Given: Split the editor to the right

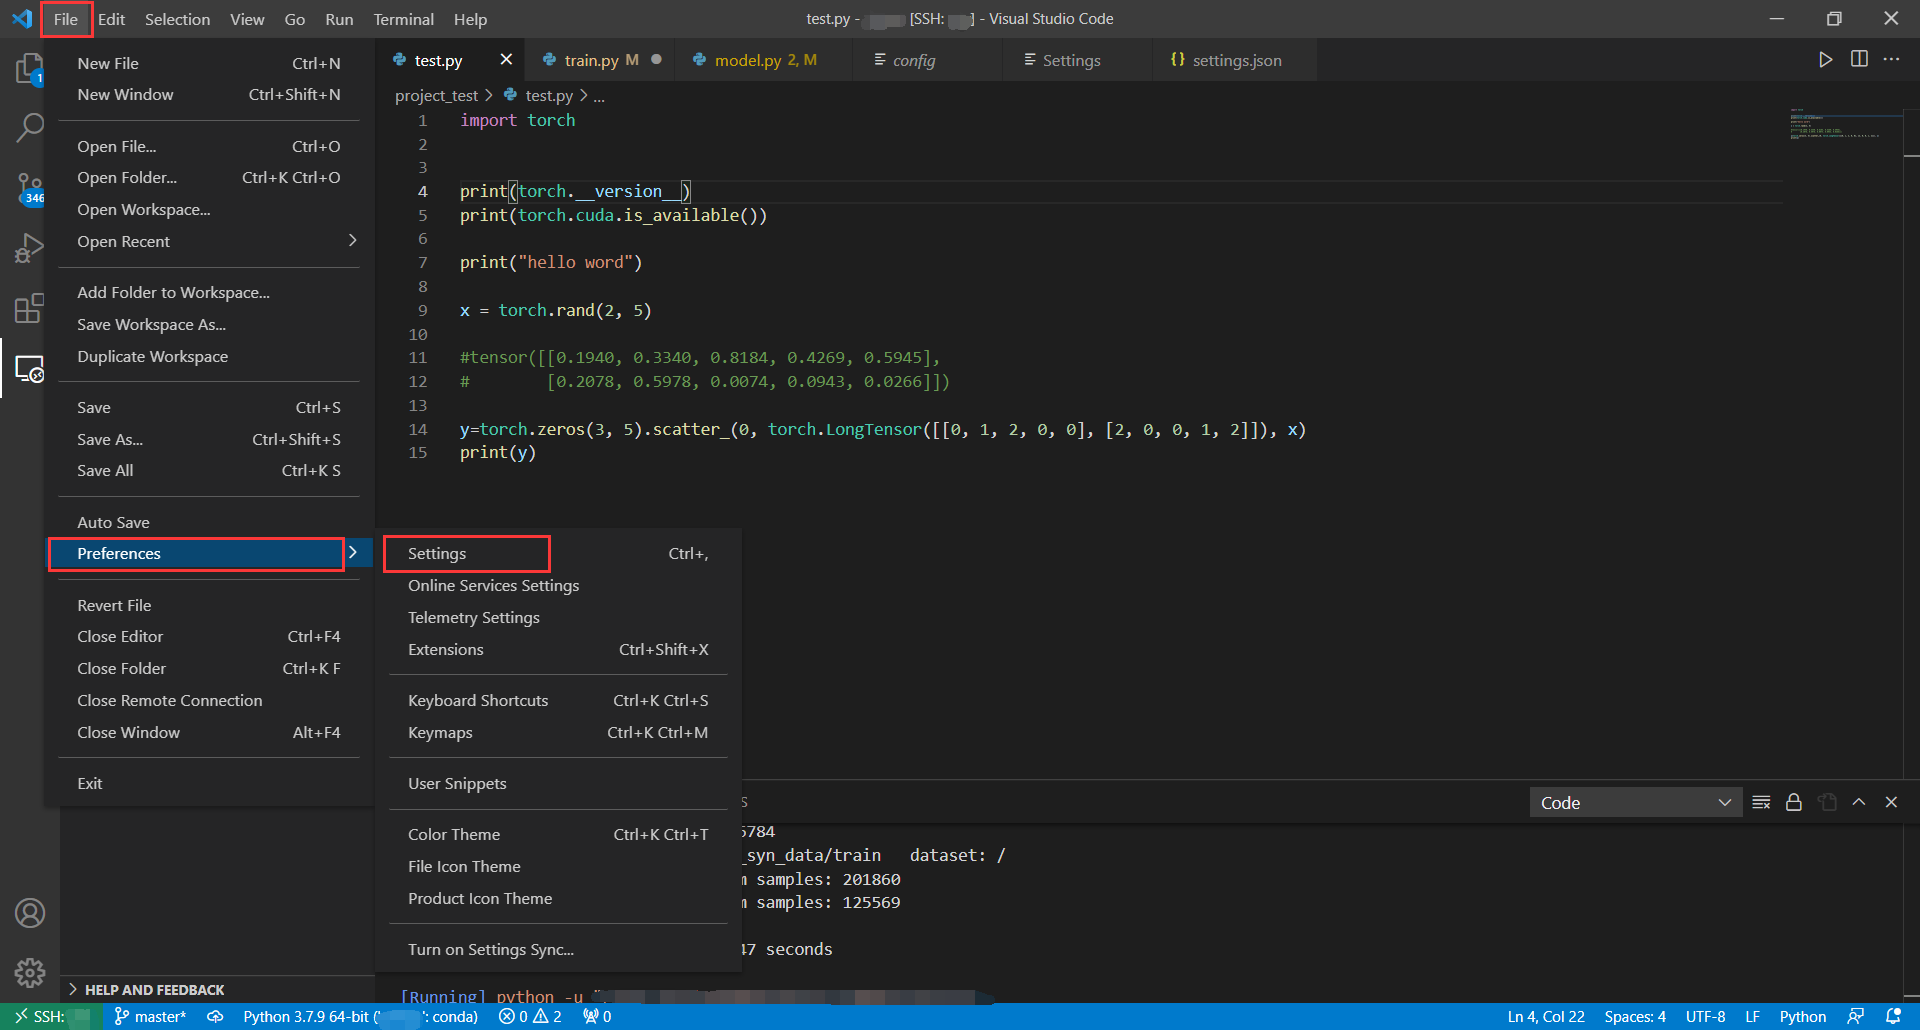Looking at the screenshot, I should 1859,60.
